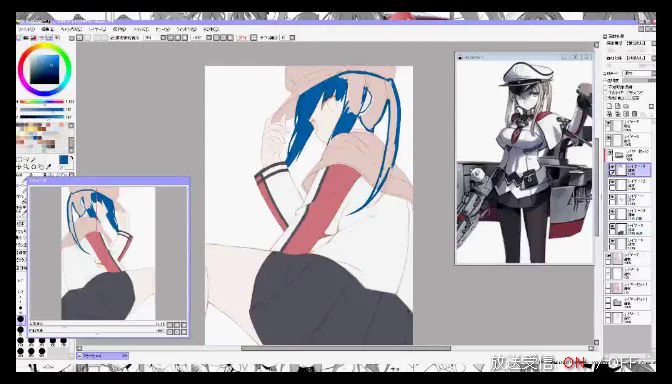672x384 pixels.
Task: Click the new layer icon
Action: coord(609,106)
